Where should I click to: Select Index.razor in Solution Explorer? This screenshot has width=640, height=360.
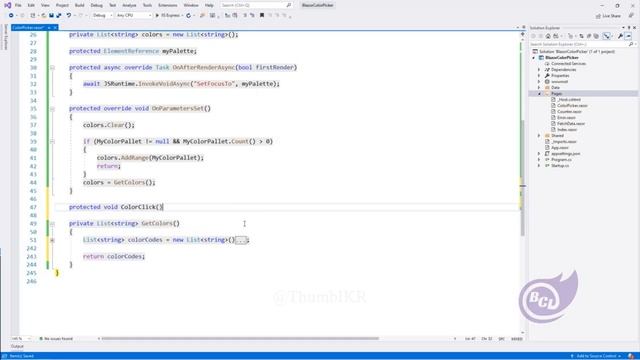pyautogui.click(x=567, y=129)
